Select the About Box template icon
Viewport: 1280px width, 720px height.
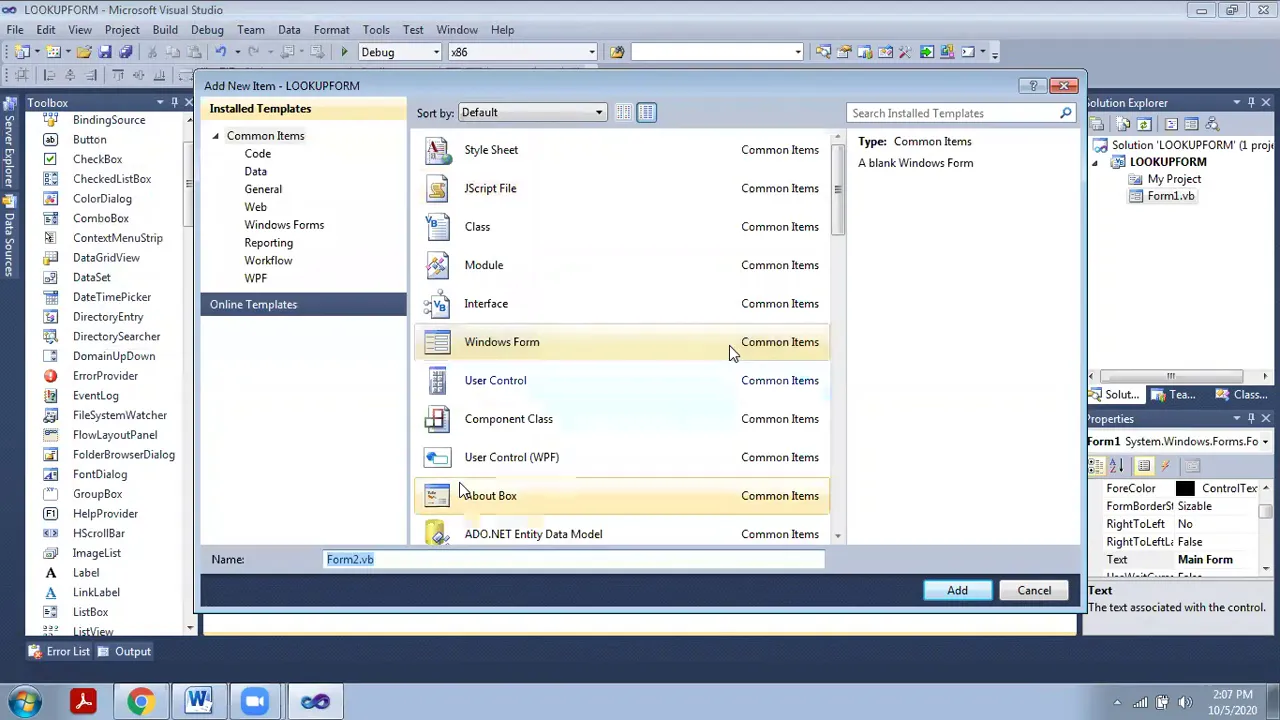point(437,496)
